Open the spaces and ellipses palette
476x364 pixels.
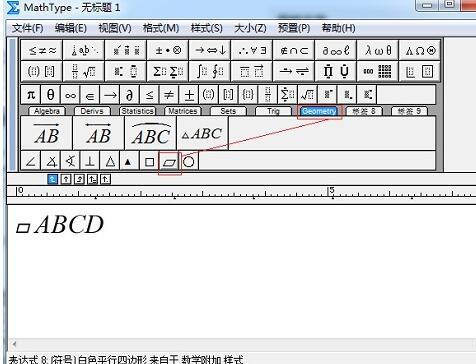(84, 50)
